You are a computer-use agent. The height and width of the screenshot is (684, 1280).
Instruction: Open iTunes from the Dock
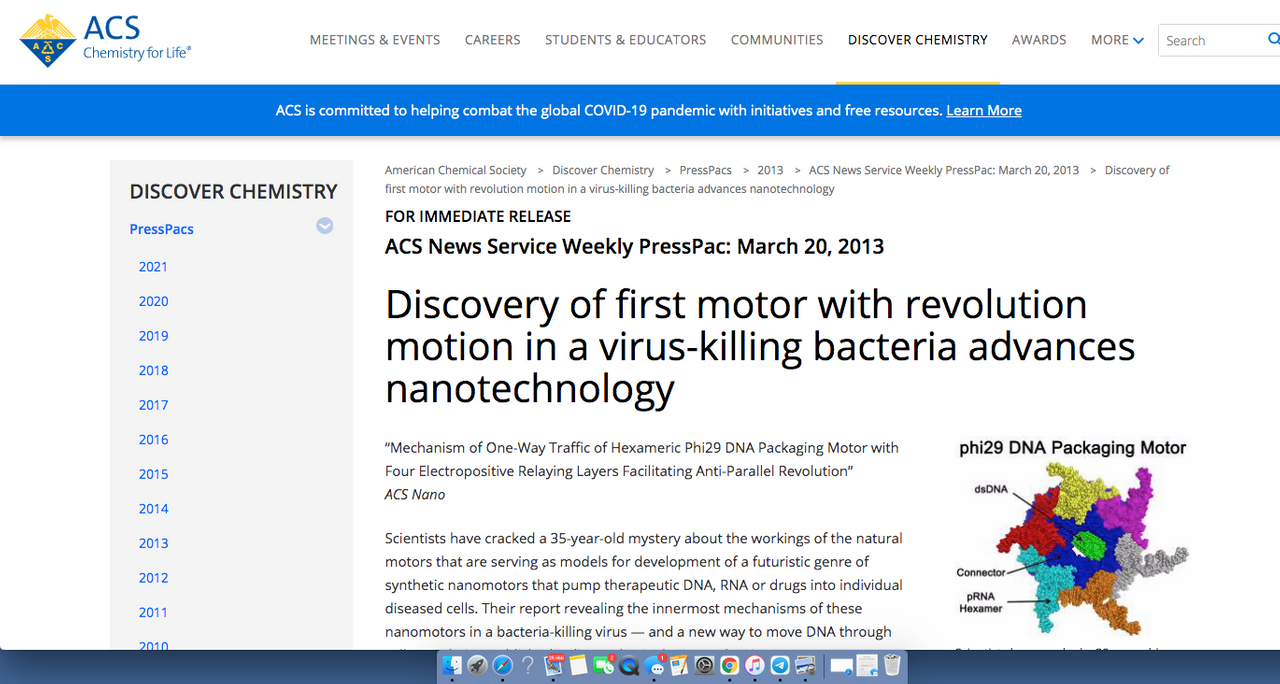755,665
